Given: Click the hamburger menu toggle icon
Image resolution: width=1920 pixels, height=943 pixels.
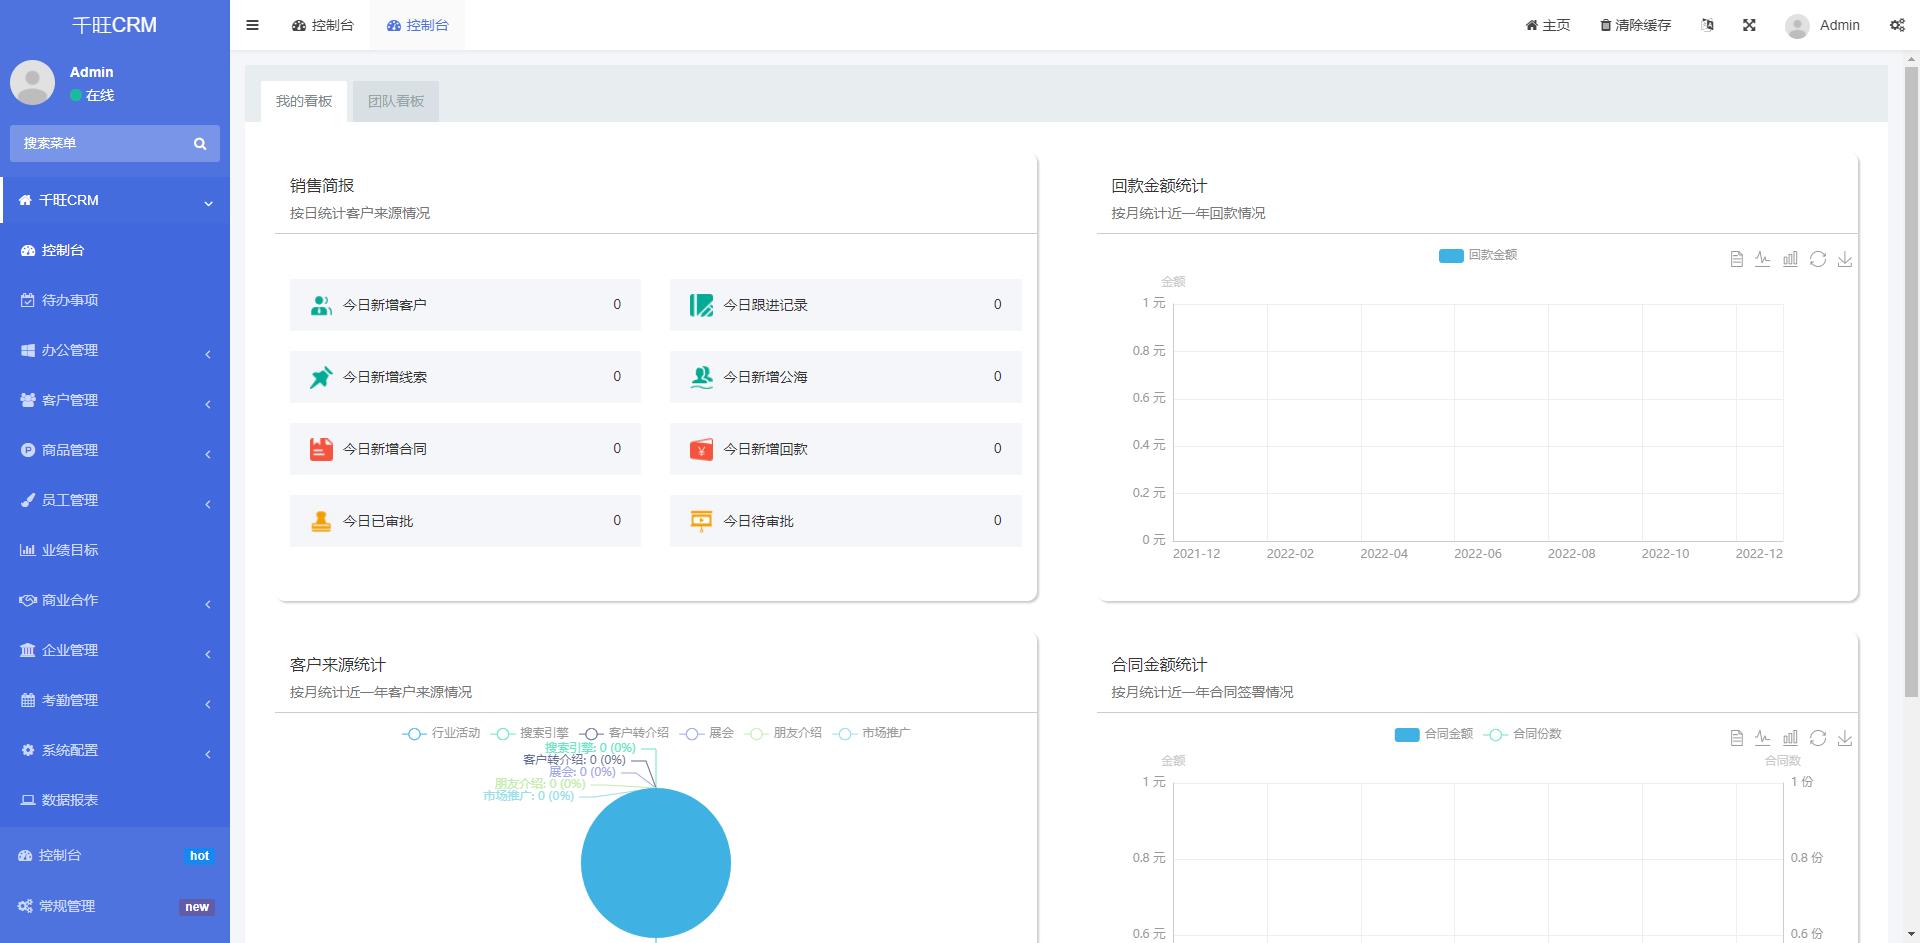Looking at the screenshot, I should [252, 25].
